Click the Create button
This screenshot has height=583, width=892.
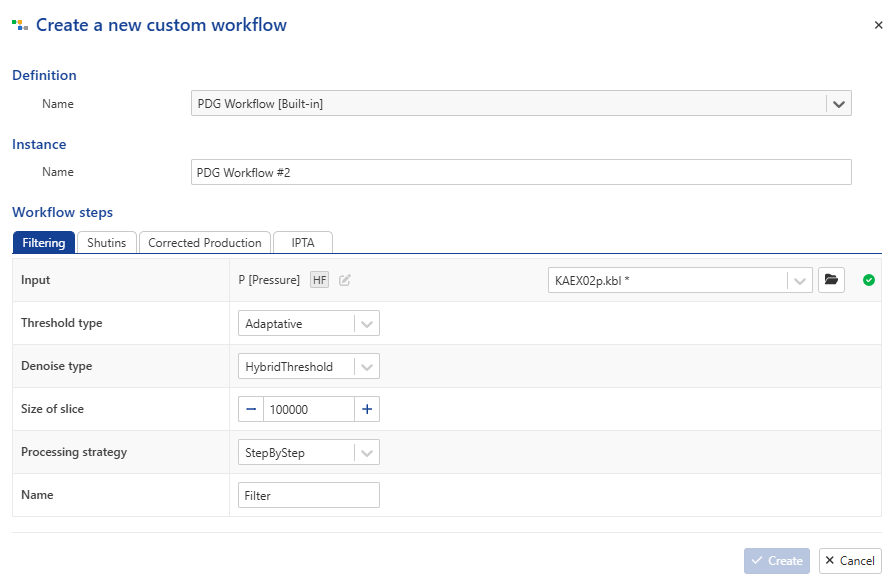coord(777,561)
